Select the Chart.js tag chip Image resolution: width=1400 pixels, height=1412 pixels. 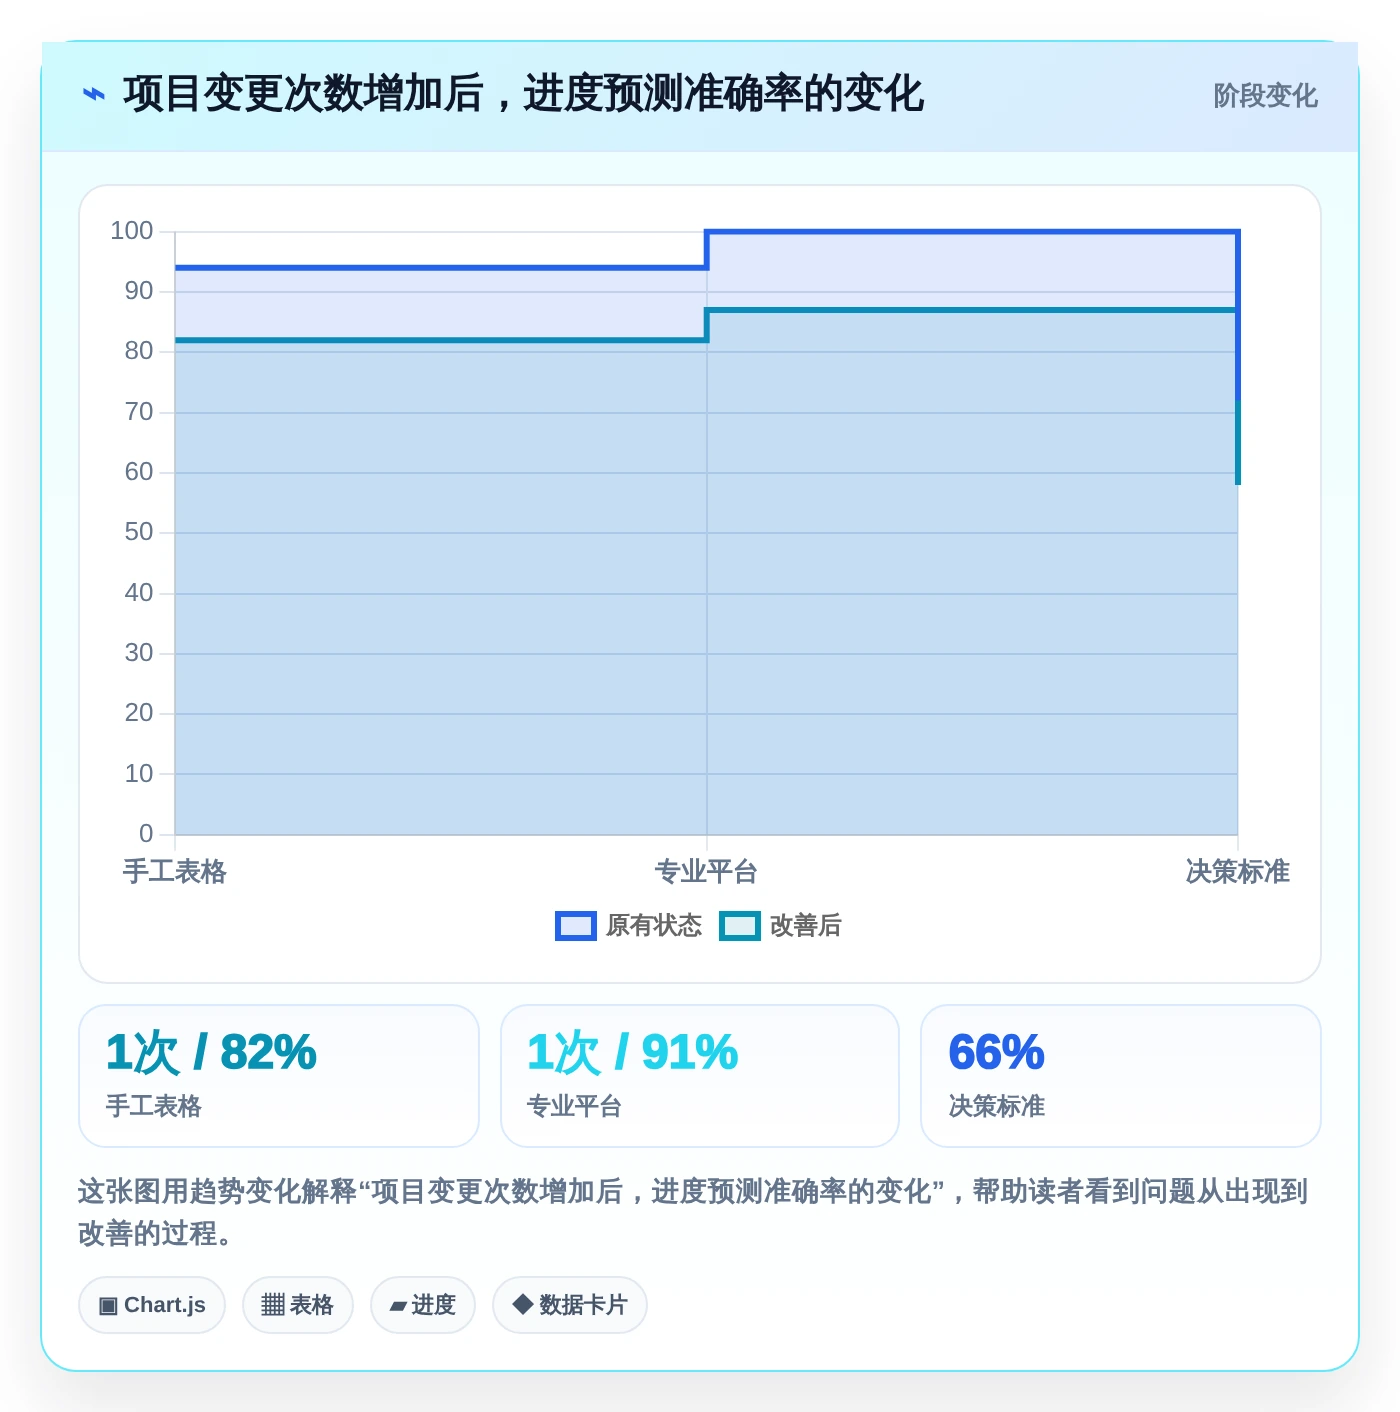click(x=152, y=1305)
